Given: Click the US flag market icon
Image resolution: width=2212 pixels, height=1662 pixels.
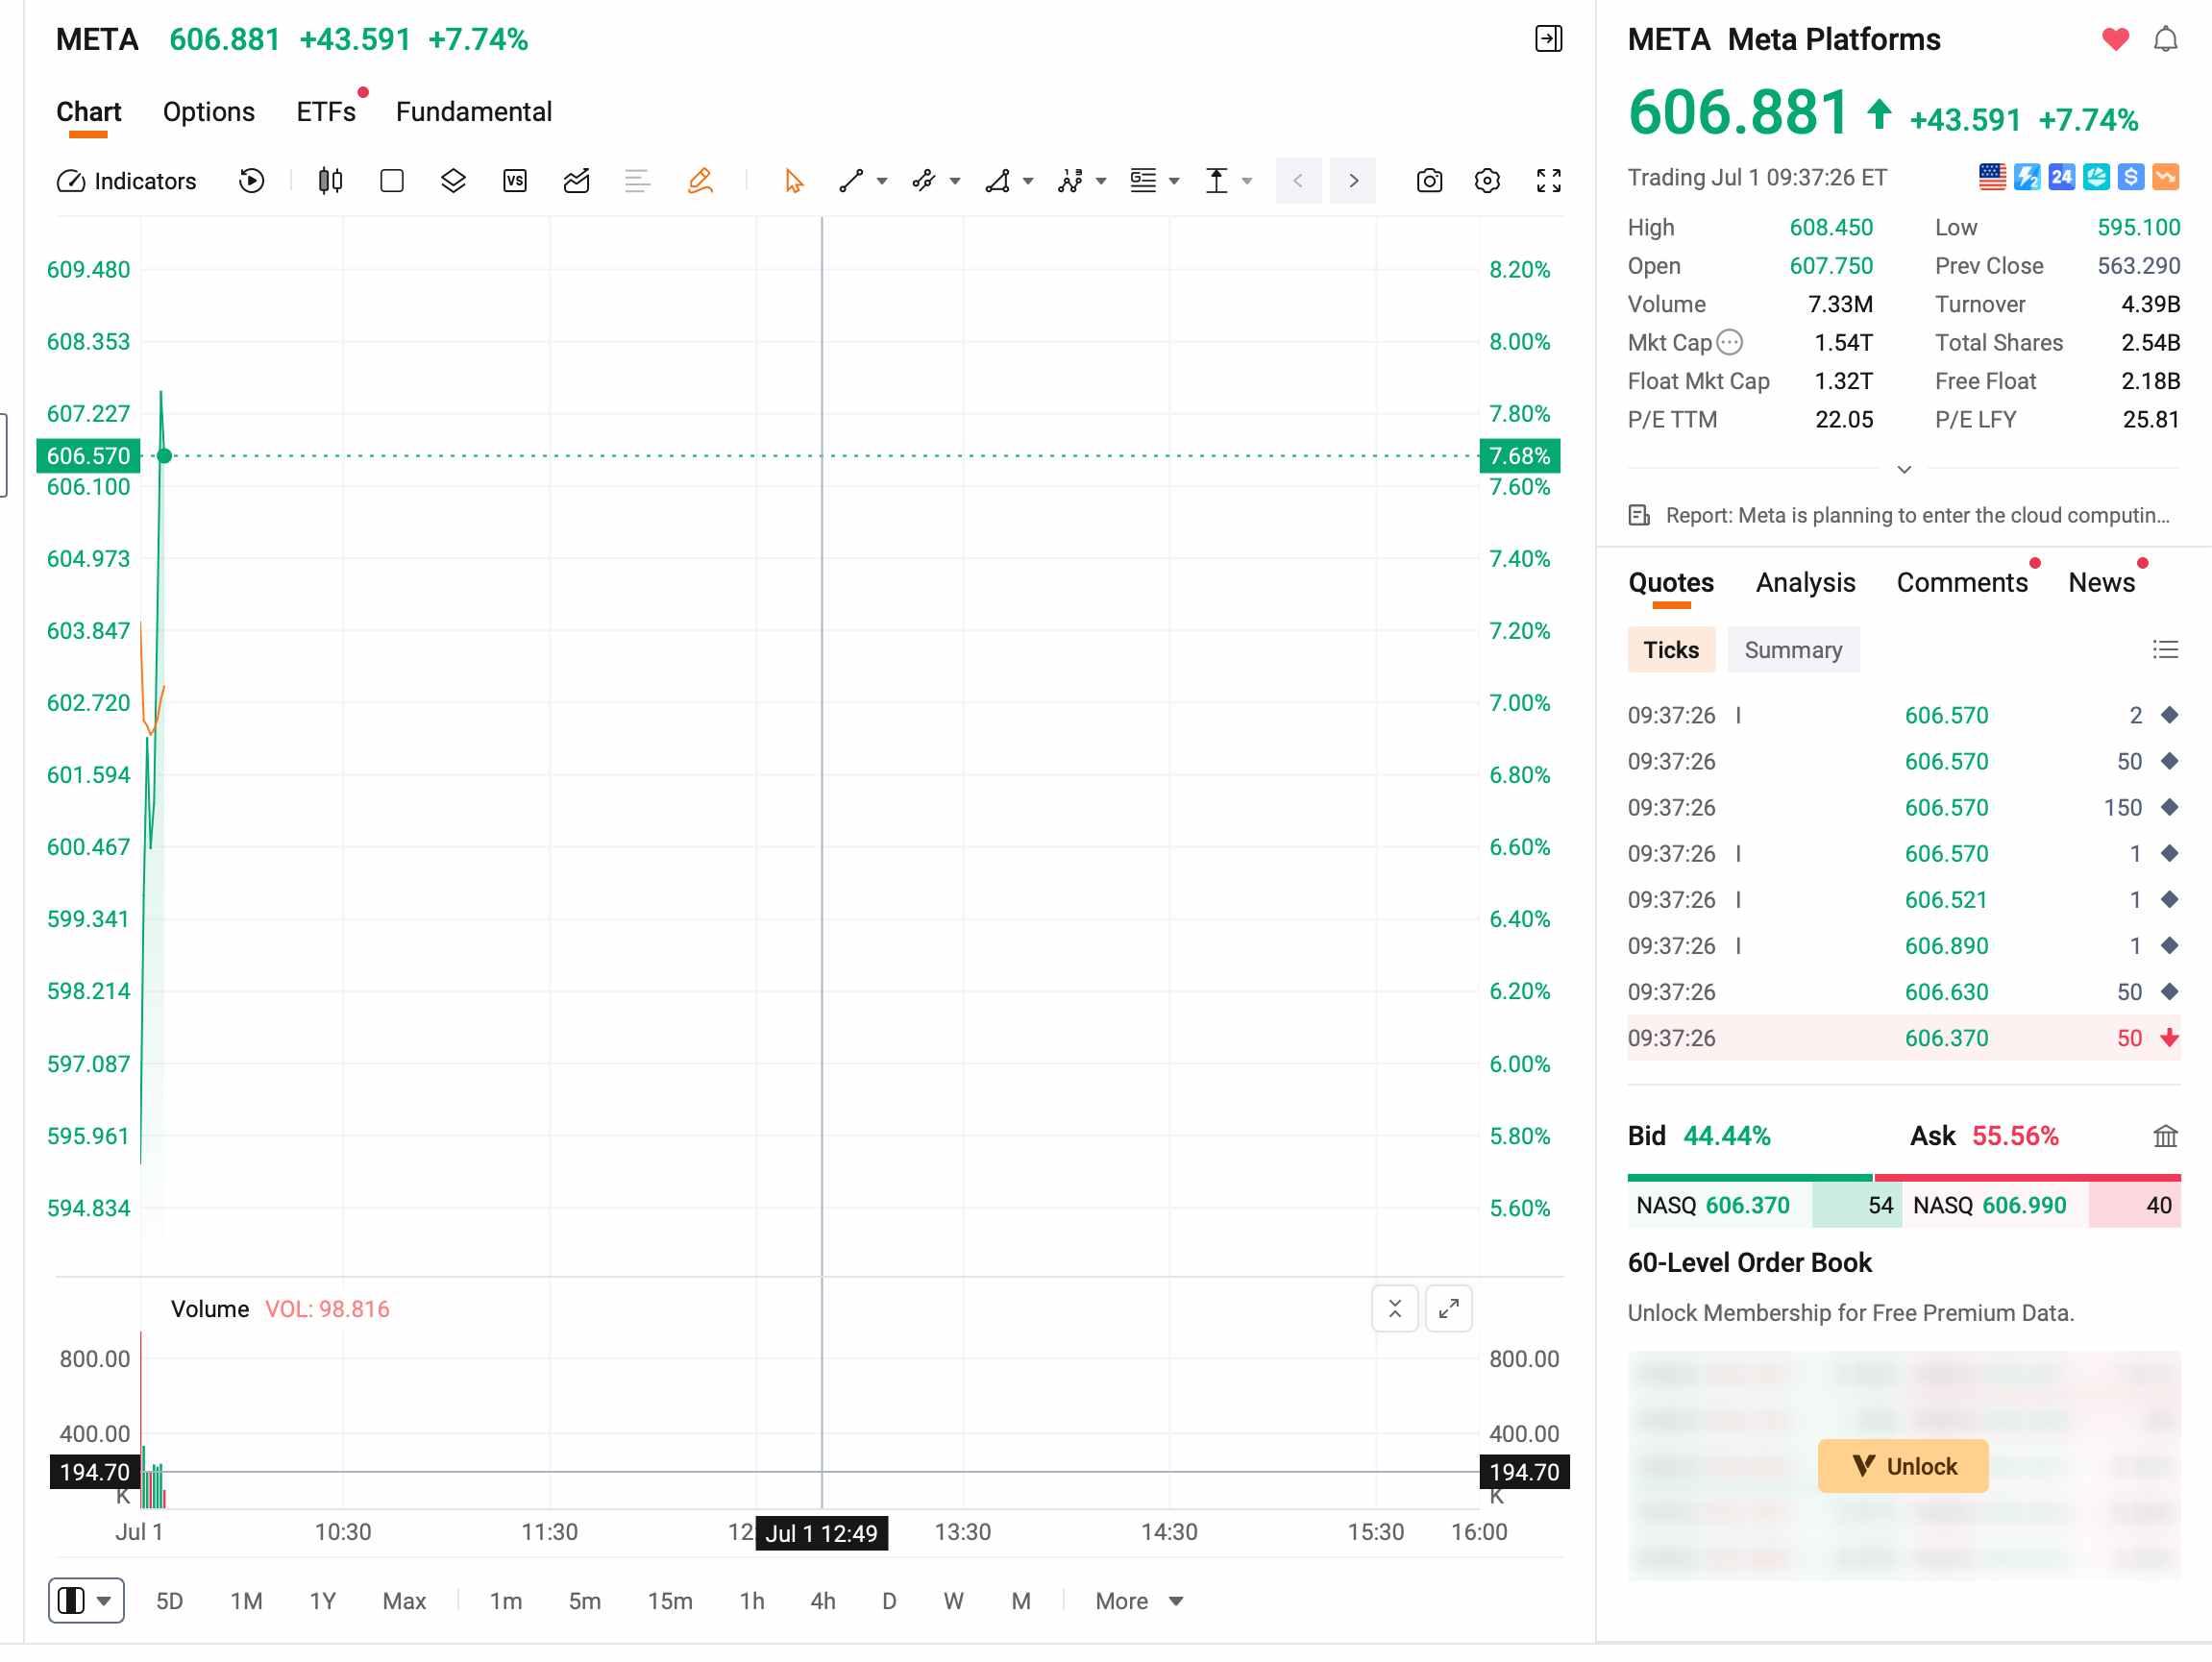Looking at the screenshot, I should click(1992, 177).
